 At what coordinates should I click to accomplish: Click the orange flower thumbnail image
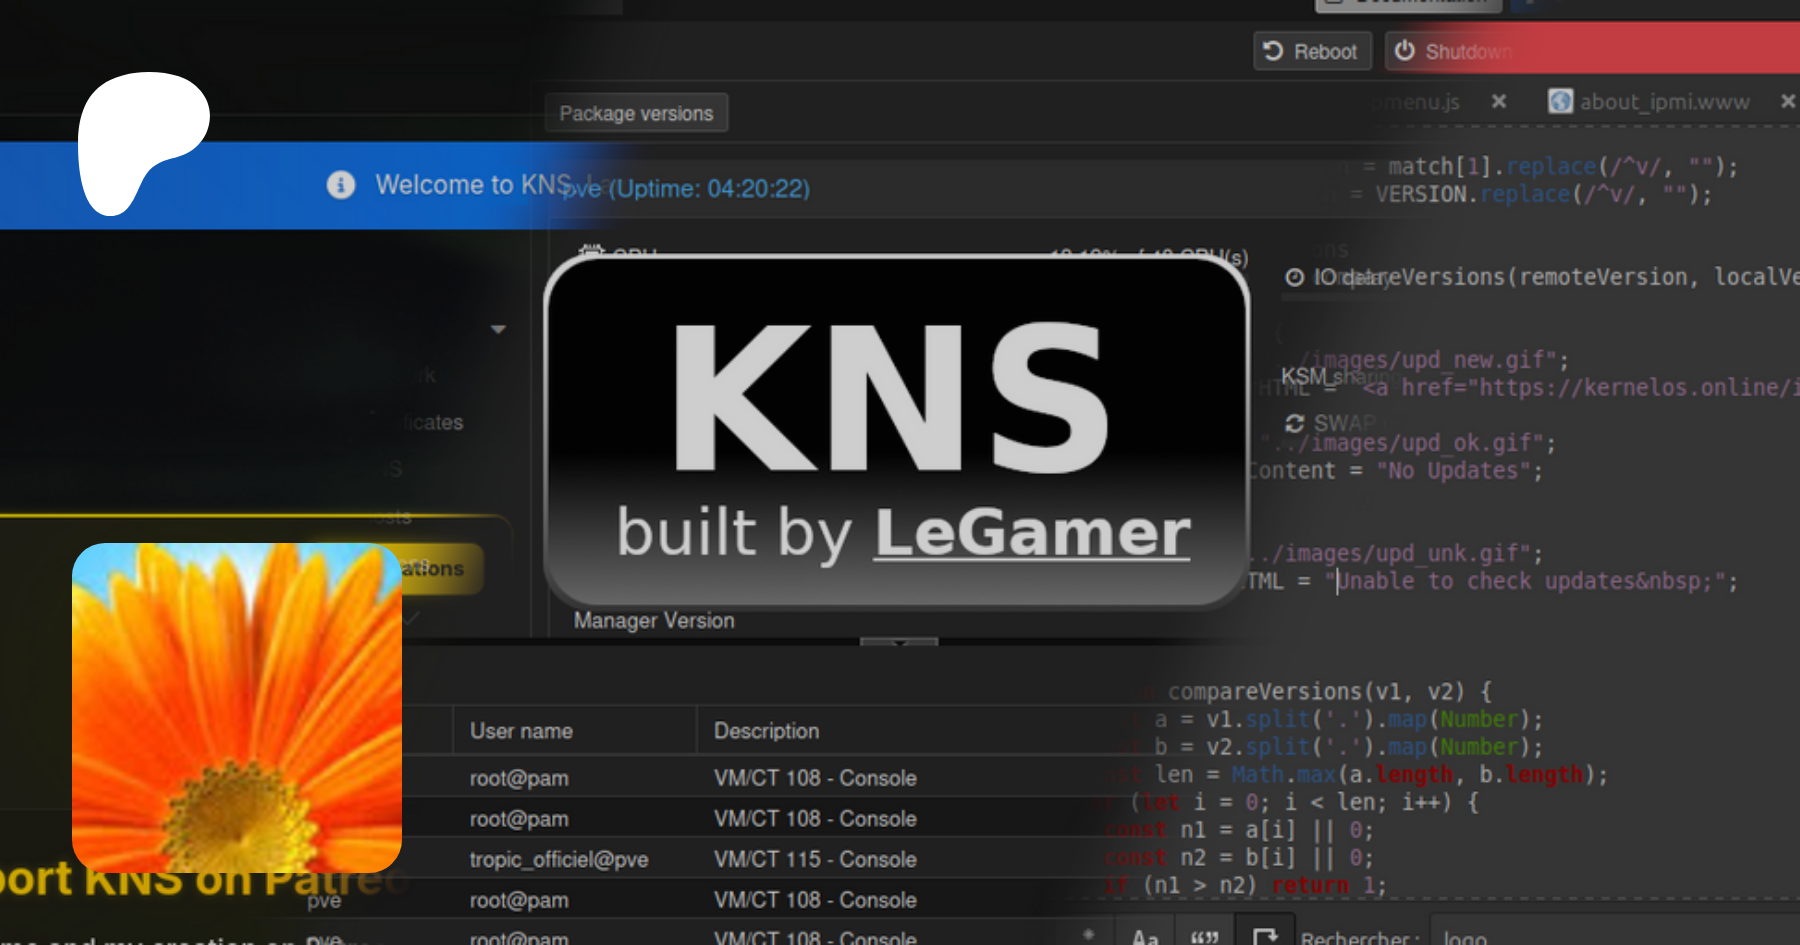[x=237, y=708]
